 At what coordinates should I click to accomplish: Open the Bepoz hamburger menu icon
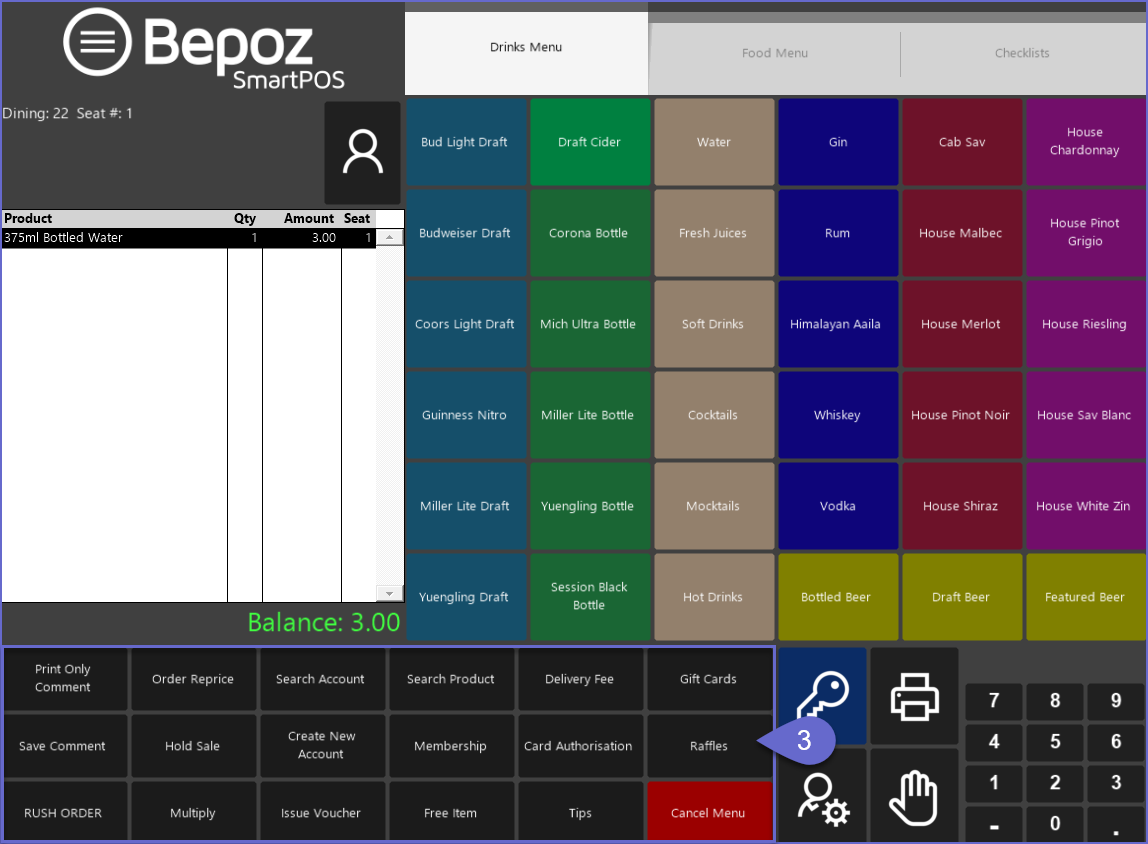(x=97, y=42)
